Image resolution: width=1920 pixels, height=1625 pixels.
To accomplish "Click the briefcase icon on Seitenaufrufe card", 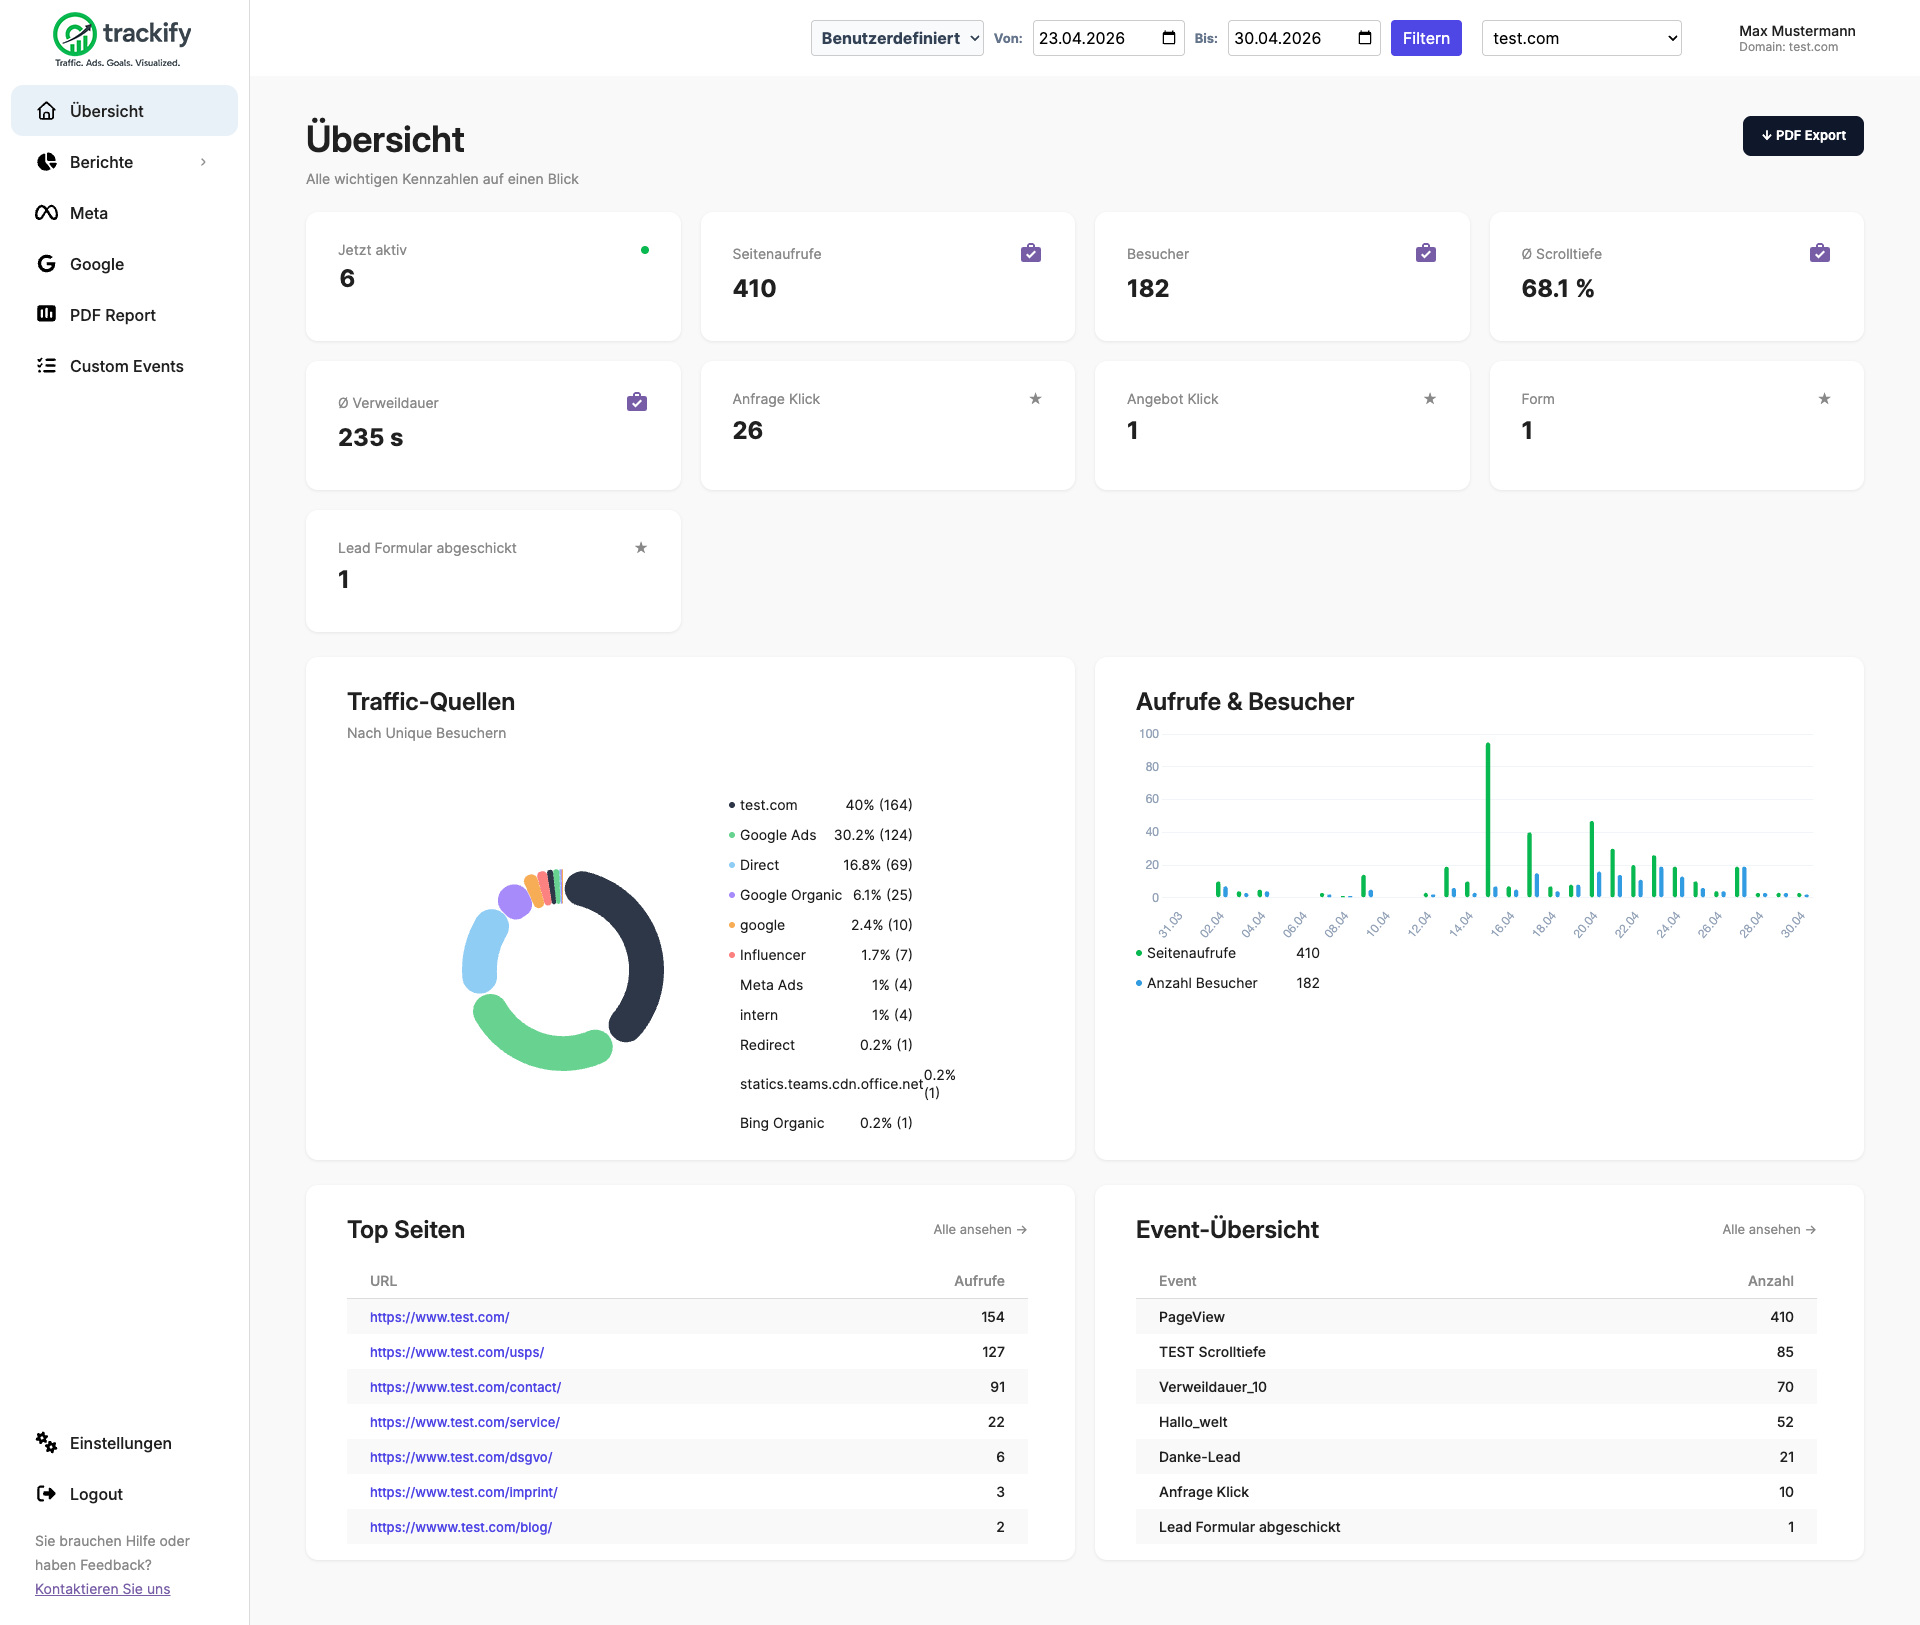I will (x=1031, y=253).
